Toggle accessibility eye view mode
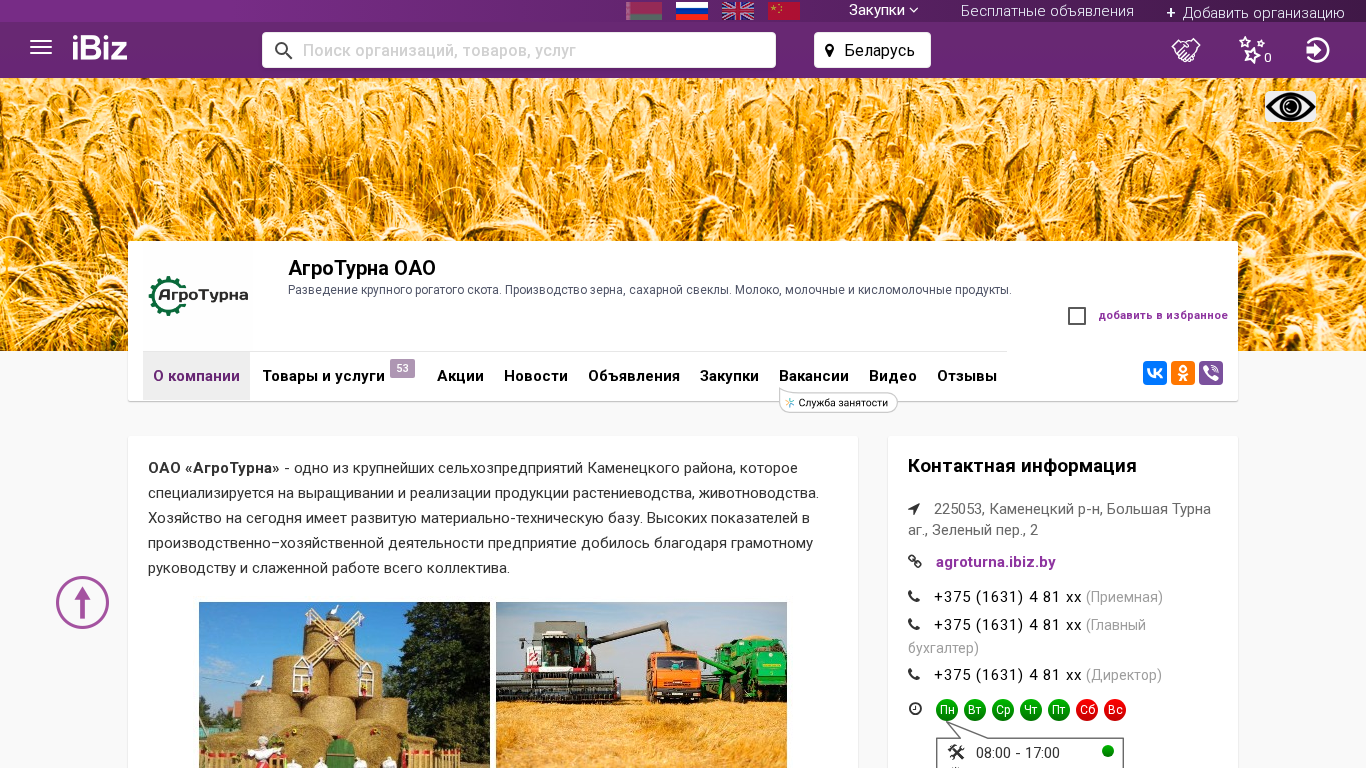 click(x=1290, y=107)
